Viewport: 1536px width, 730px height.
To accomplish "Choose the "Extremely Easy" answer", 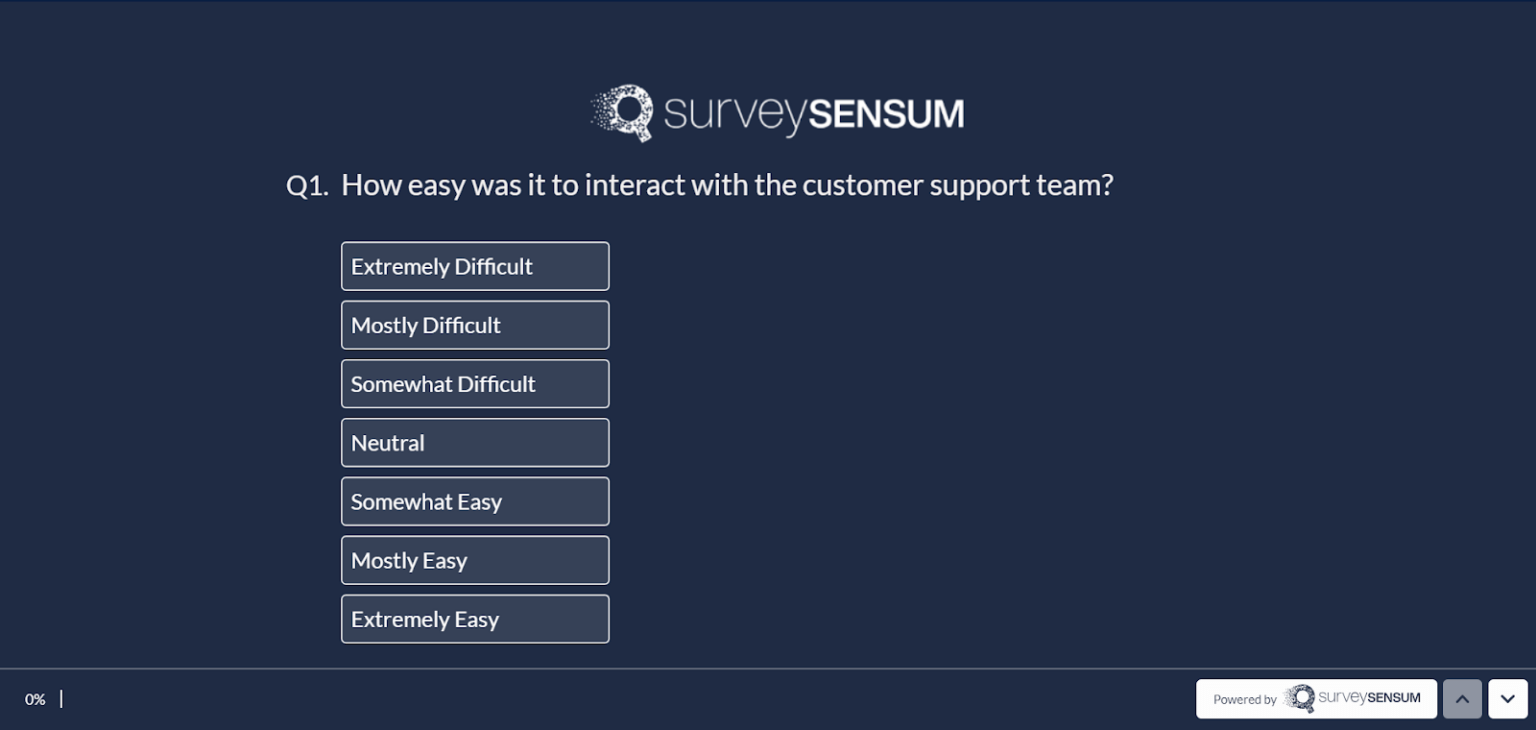I will pyautogui.click(x=475, y=618).
